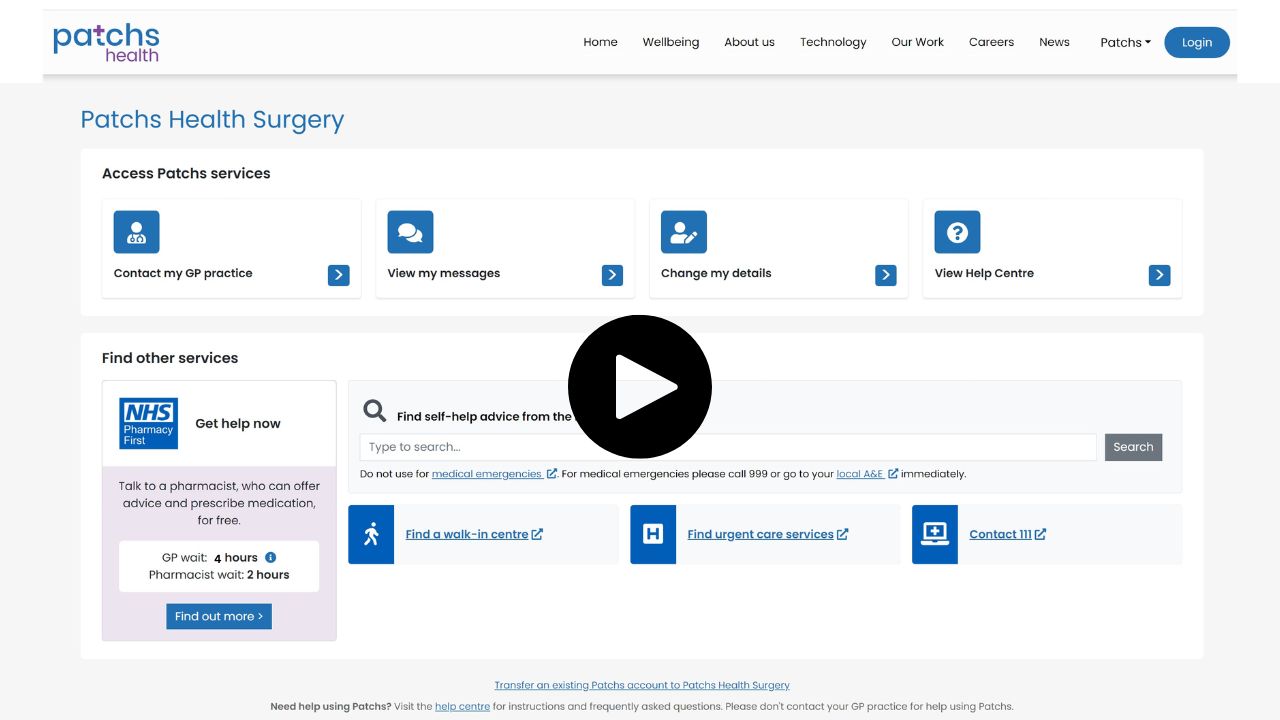
Task: Open Our Work in navigation
Action: [918, 42]
